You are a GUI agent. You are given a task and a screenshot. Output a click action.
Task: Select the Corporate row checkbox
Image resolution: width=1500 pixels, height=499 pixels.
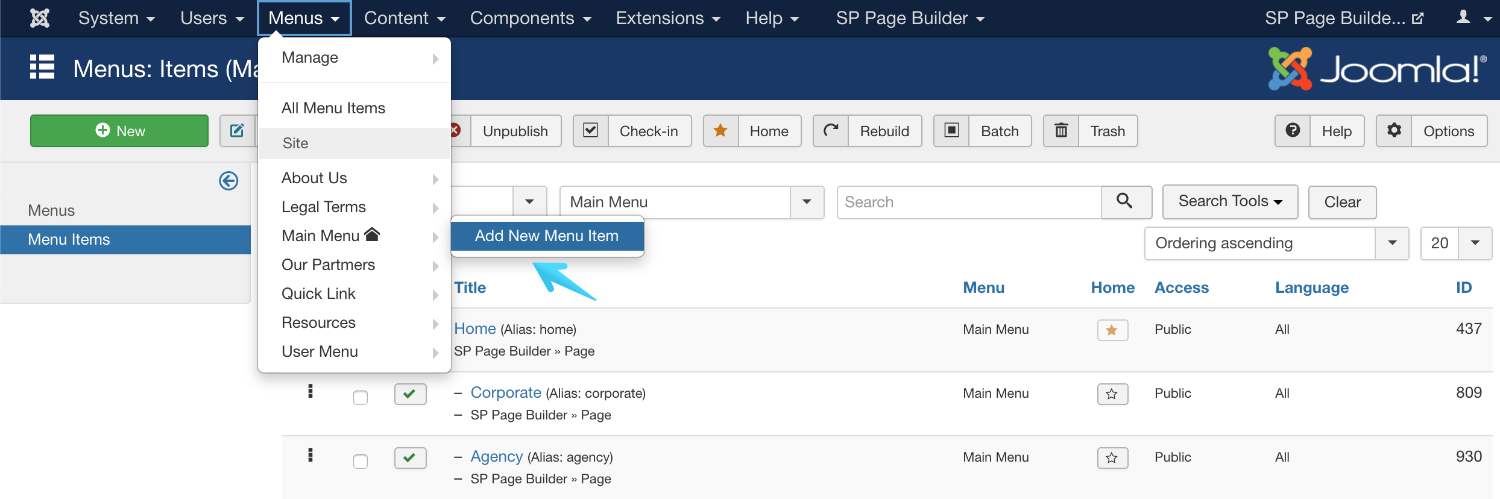point(360,398)
